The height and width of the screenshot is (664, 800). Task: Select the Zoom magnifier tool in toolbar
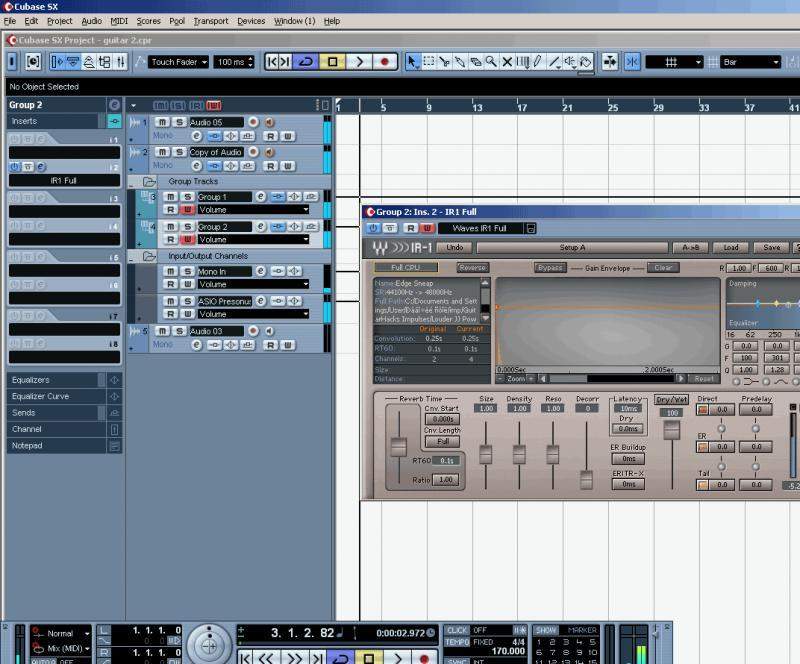[x=491, y=62]
